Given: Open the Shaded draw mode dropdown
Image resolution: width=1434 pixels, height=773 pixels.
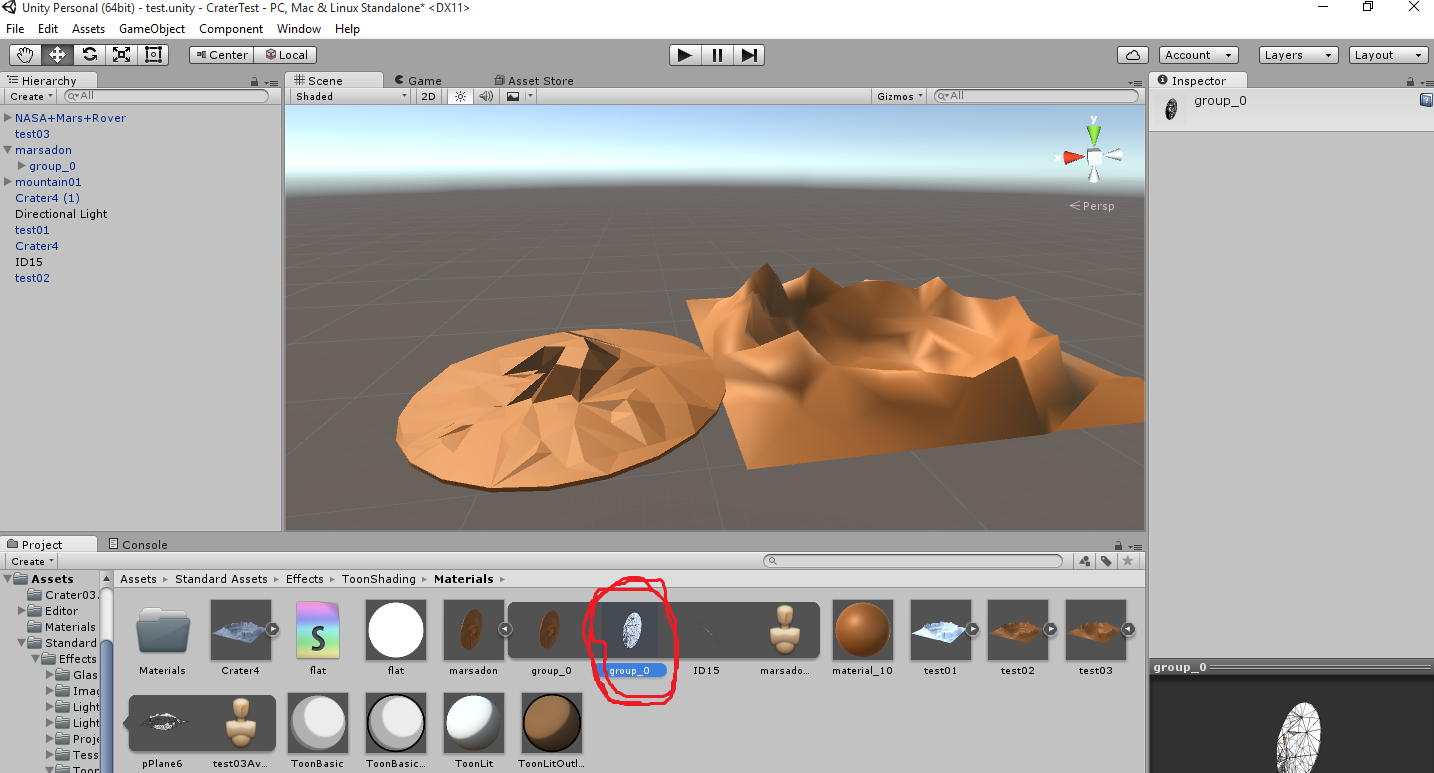Looking at the screenshot, I should (x=350, y=96).
